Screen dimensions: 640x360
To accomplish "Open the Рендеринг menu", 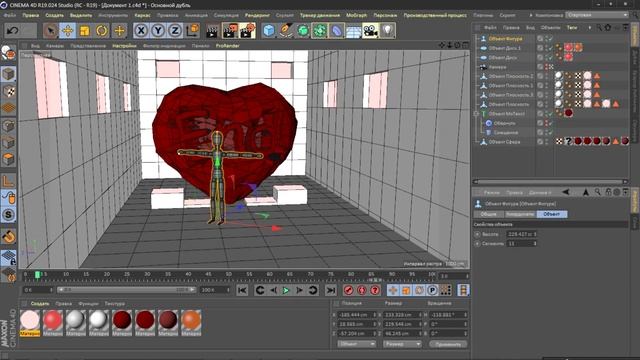I will [x=257, y=15].
